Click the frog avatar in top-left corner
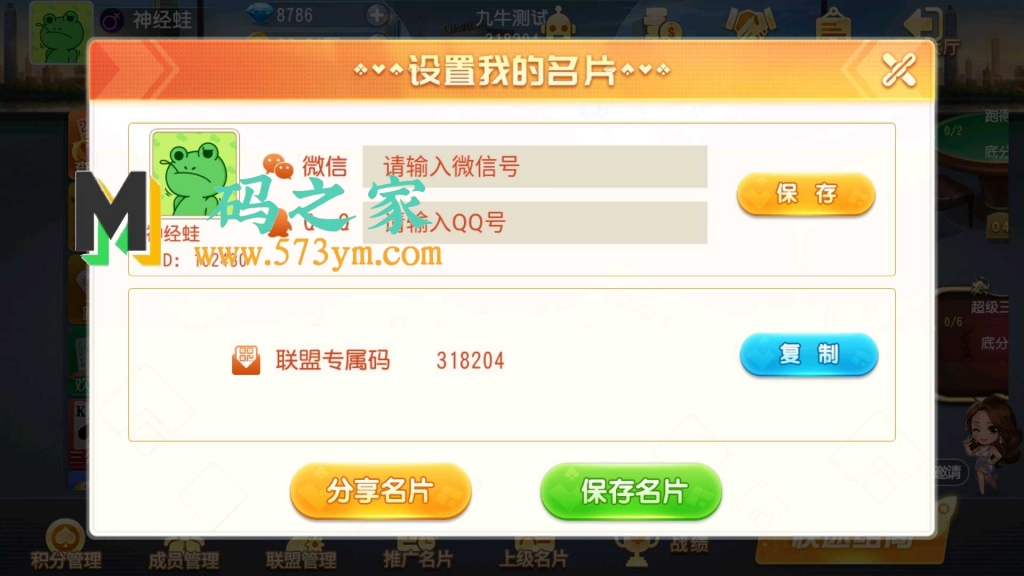The image size is (1024, 576). point(61,33)
